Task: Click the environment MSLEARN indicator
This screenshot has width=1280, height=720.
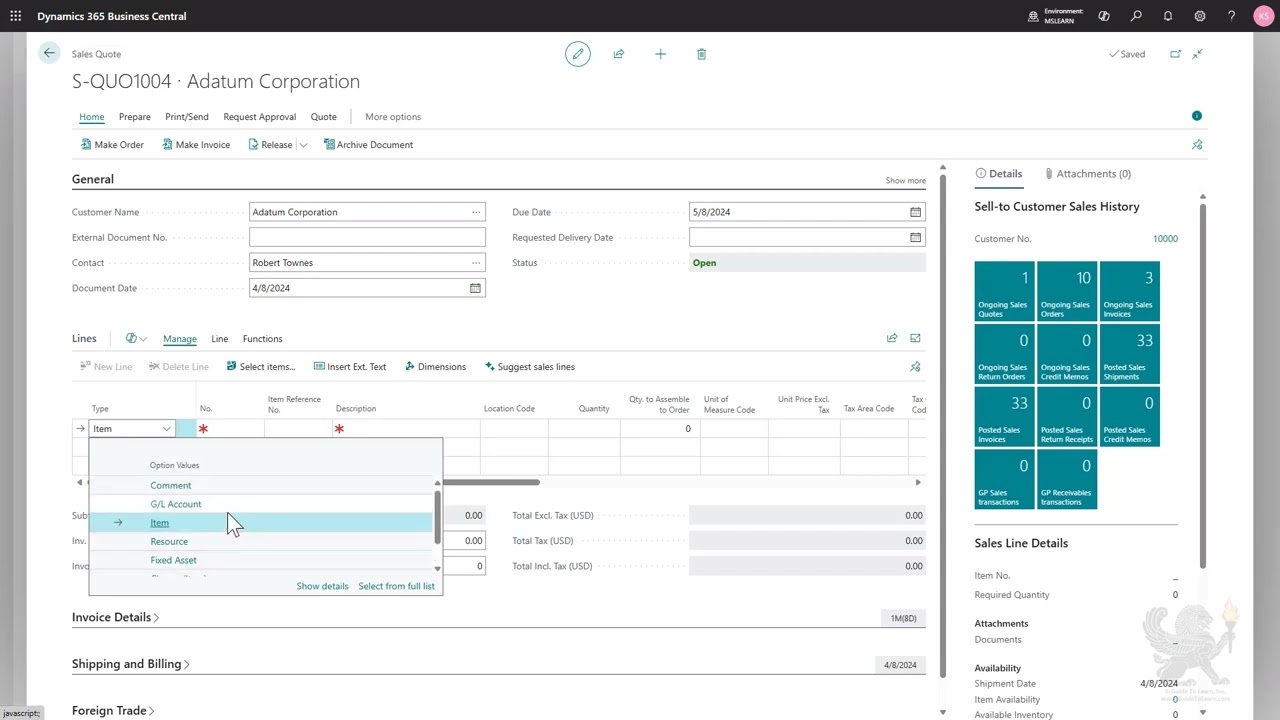Action: point(1056,16)
